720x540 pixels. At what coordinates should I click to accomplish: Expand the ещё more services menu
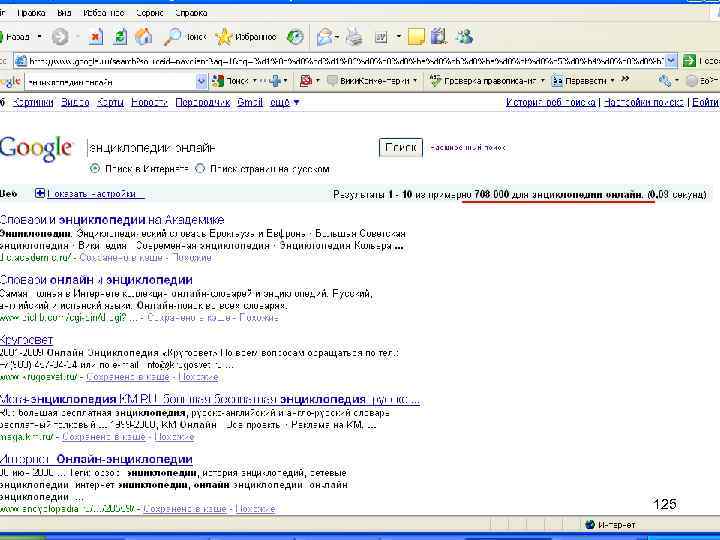point(284,102)
